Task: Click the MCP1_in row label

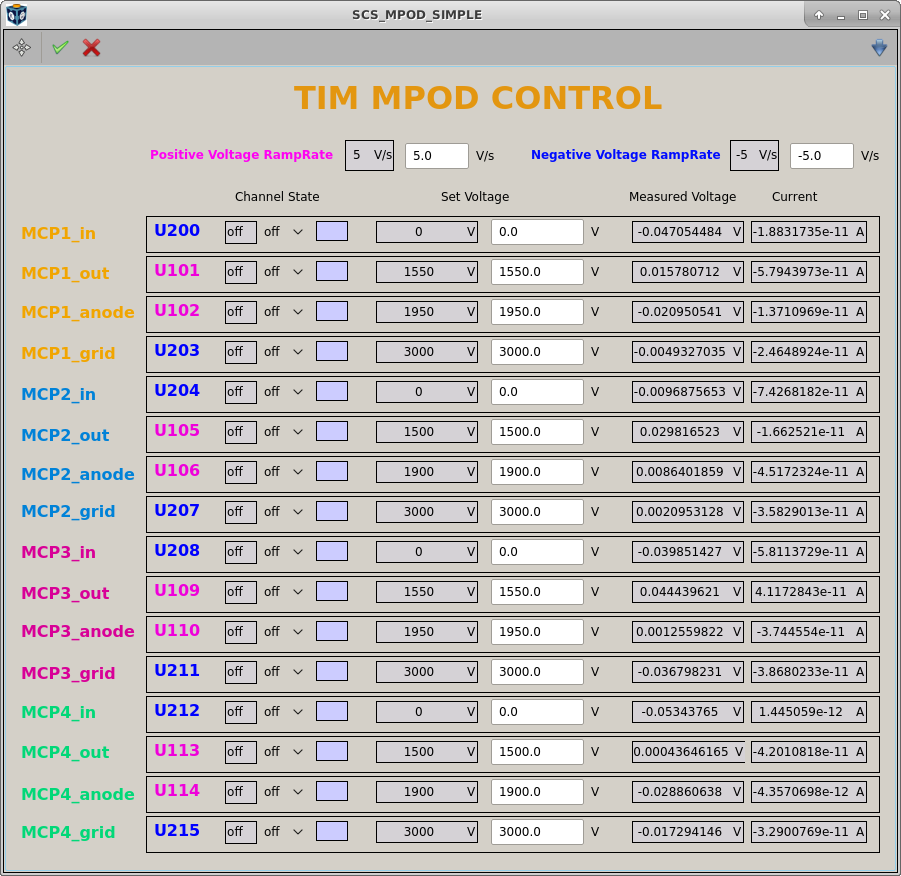Action: point(59,233)
